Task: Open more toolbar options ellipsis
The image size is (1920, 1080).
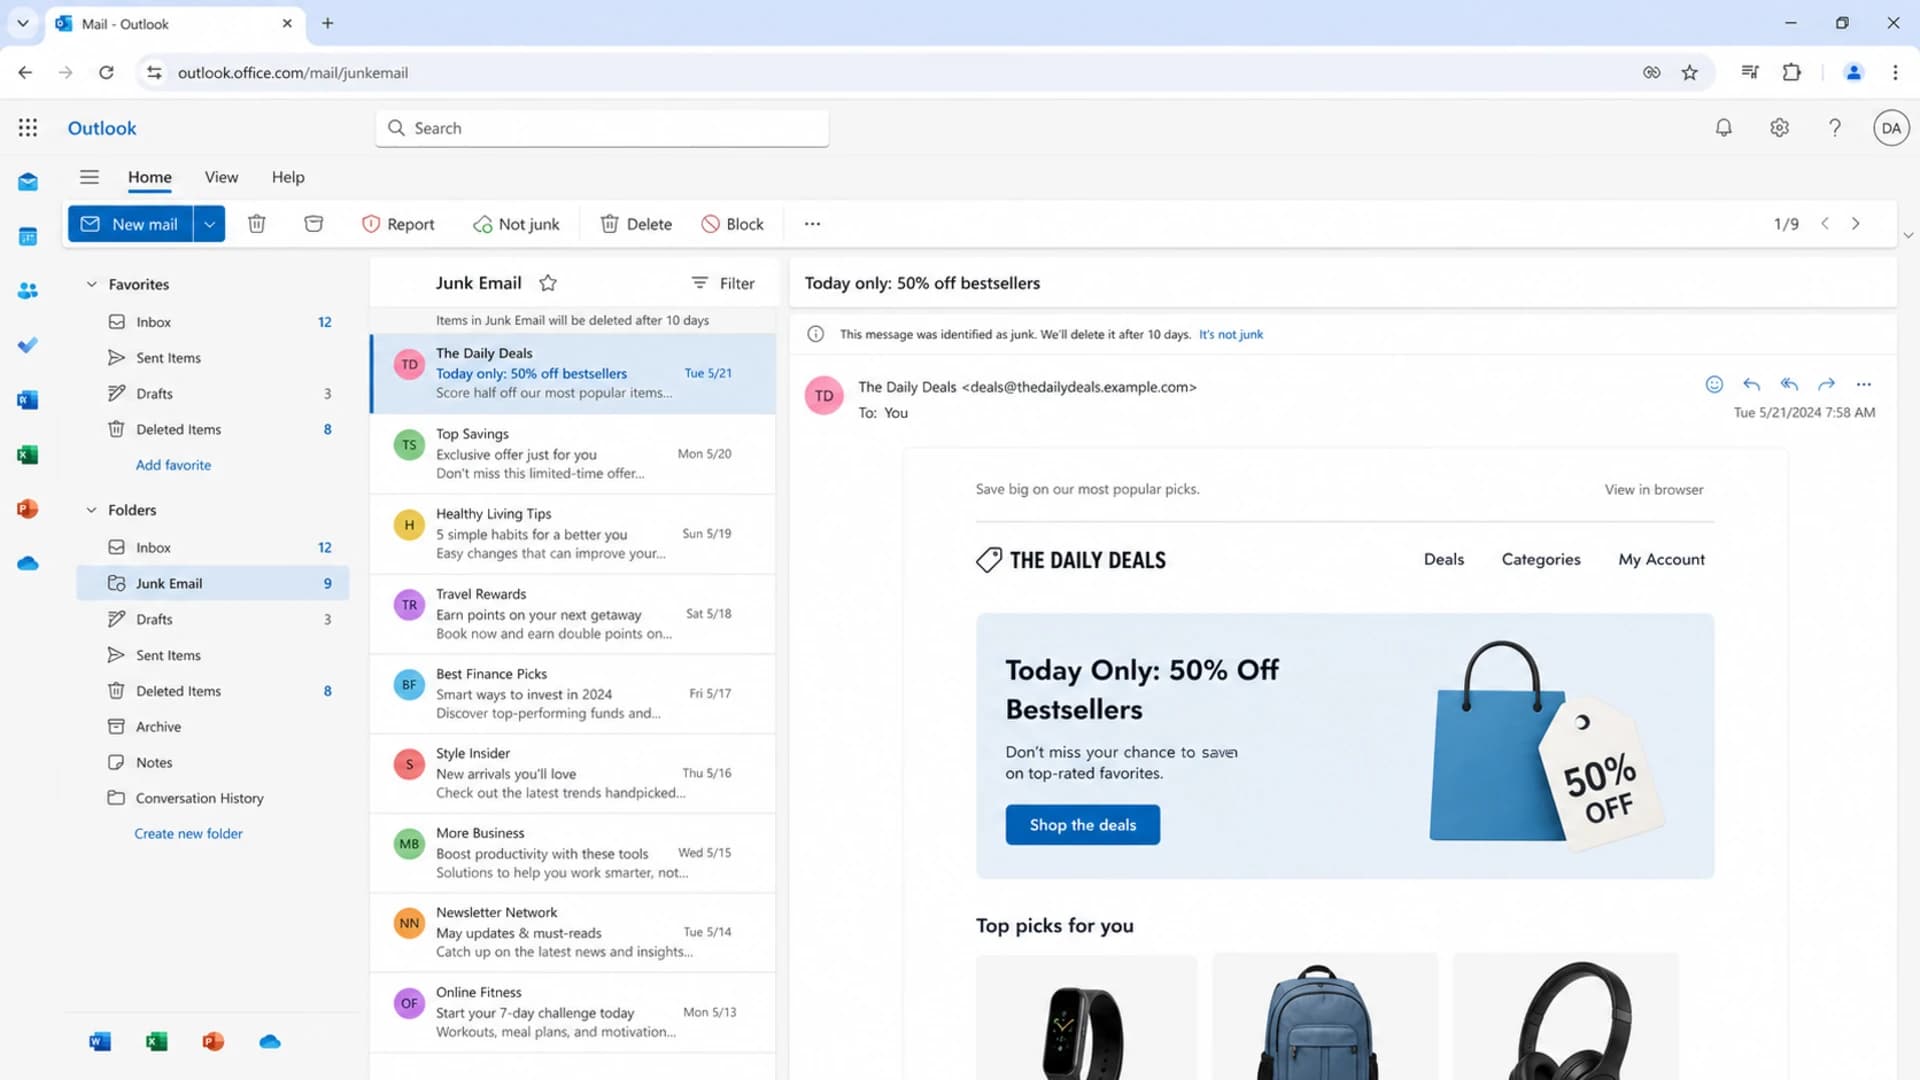Action: coord(812,224)
